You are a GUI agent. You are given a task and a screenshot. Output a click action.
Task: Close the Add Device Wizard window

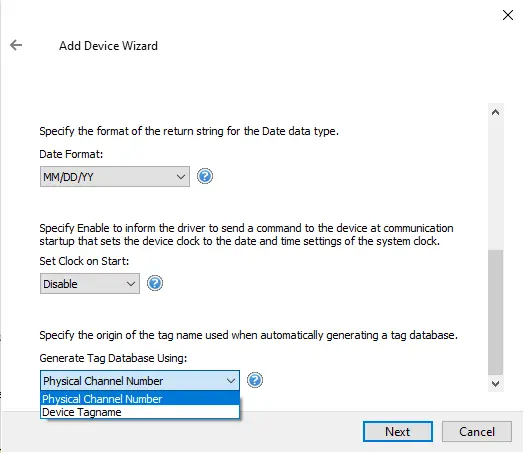point(508,15)
